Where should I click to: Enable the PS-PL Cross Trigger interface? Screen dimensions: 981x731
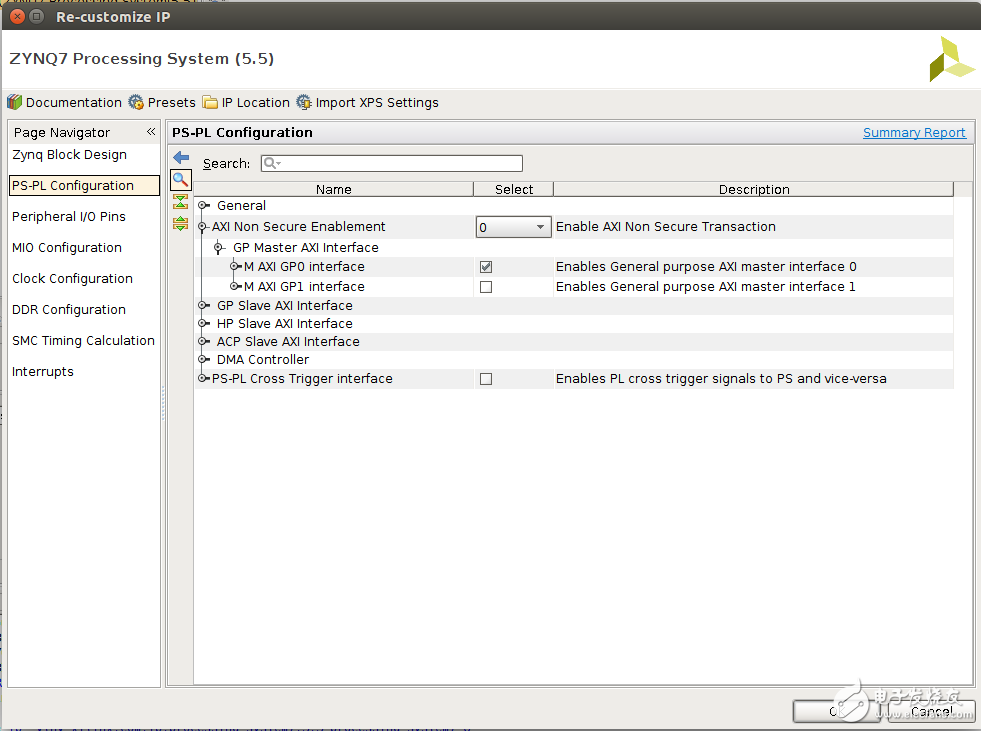point(486,378)
